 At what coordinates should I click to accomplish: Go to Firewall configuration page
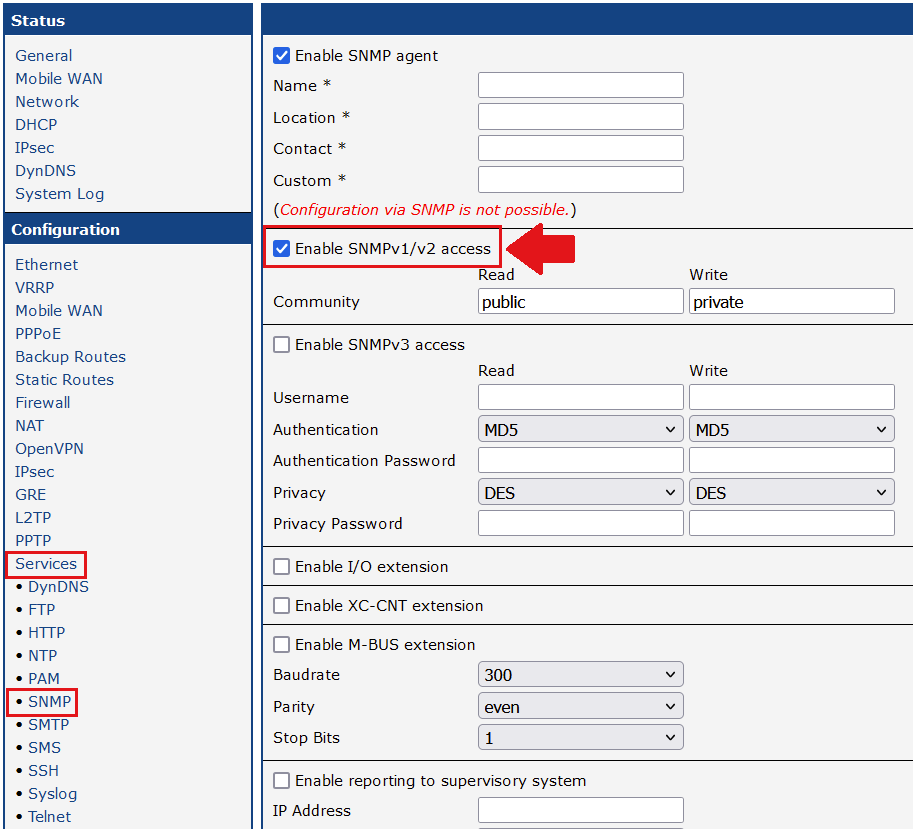coord(43,403)
